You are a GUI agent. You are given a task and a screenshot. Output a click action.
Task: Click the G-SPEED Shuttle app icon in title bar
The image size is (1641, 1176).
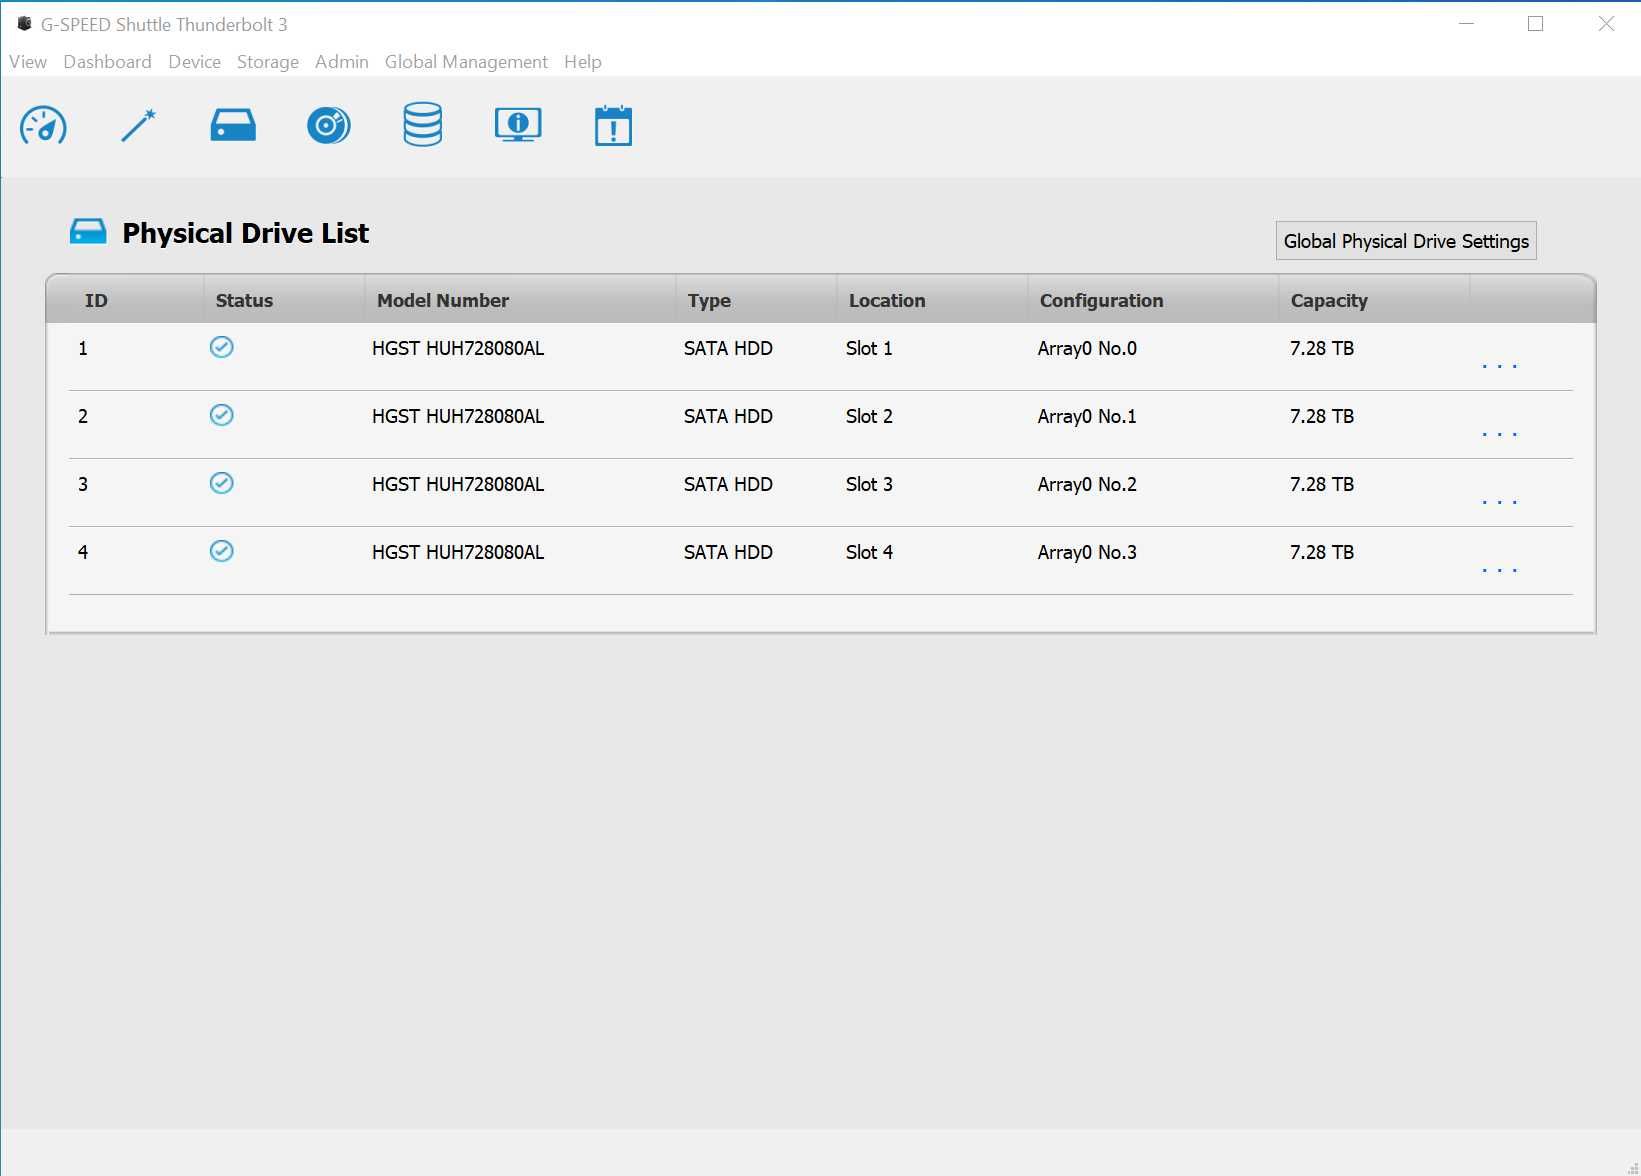pos(24,24)
